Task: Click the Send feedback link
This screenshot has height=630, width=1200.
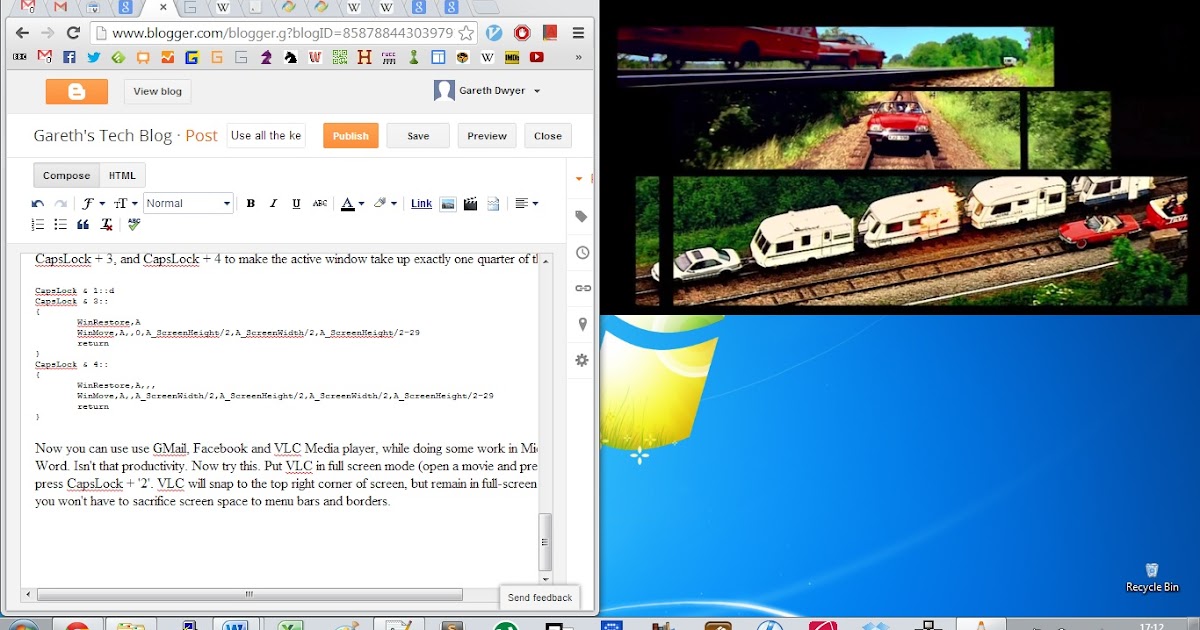Action: [539, 597]
